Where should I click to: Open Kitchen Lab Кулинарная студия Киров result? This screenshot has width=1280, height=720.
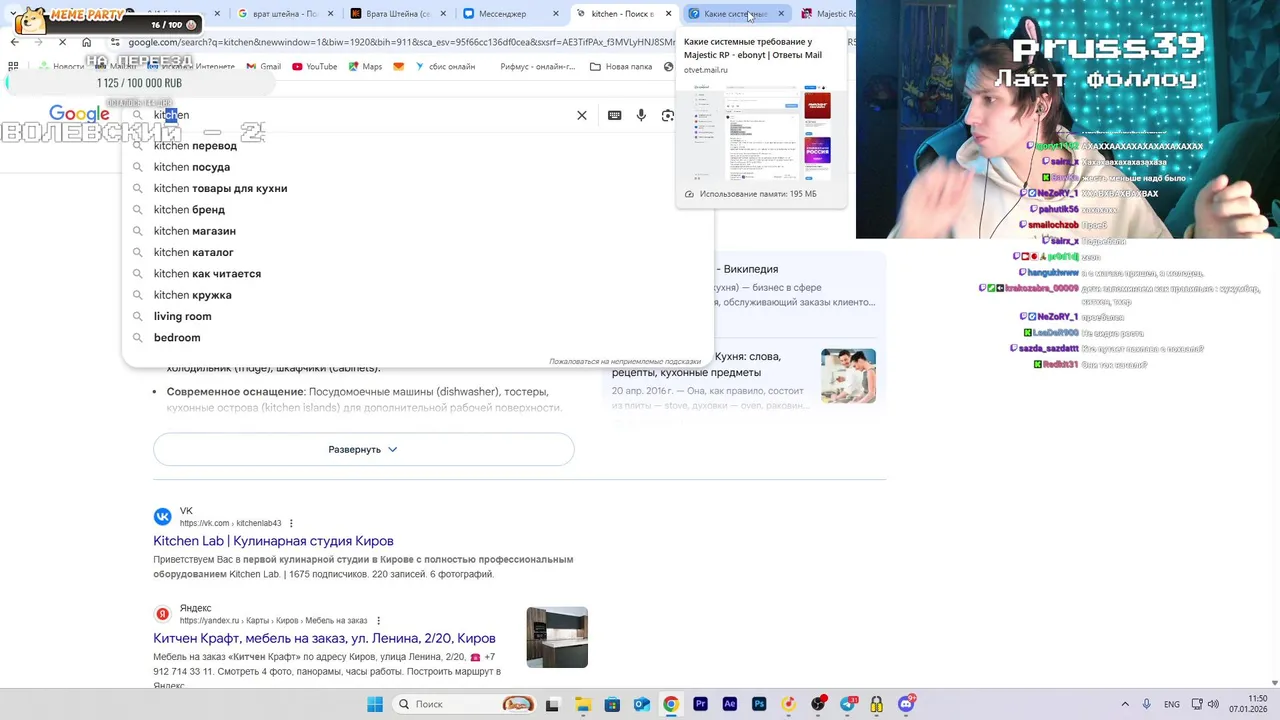(273, 541)
